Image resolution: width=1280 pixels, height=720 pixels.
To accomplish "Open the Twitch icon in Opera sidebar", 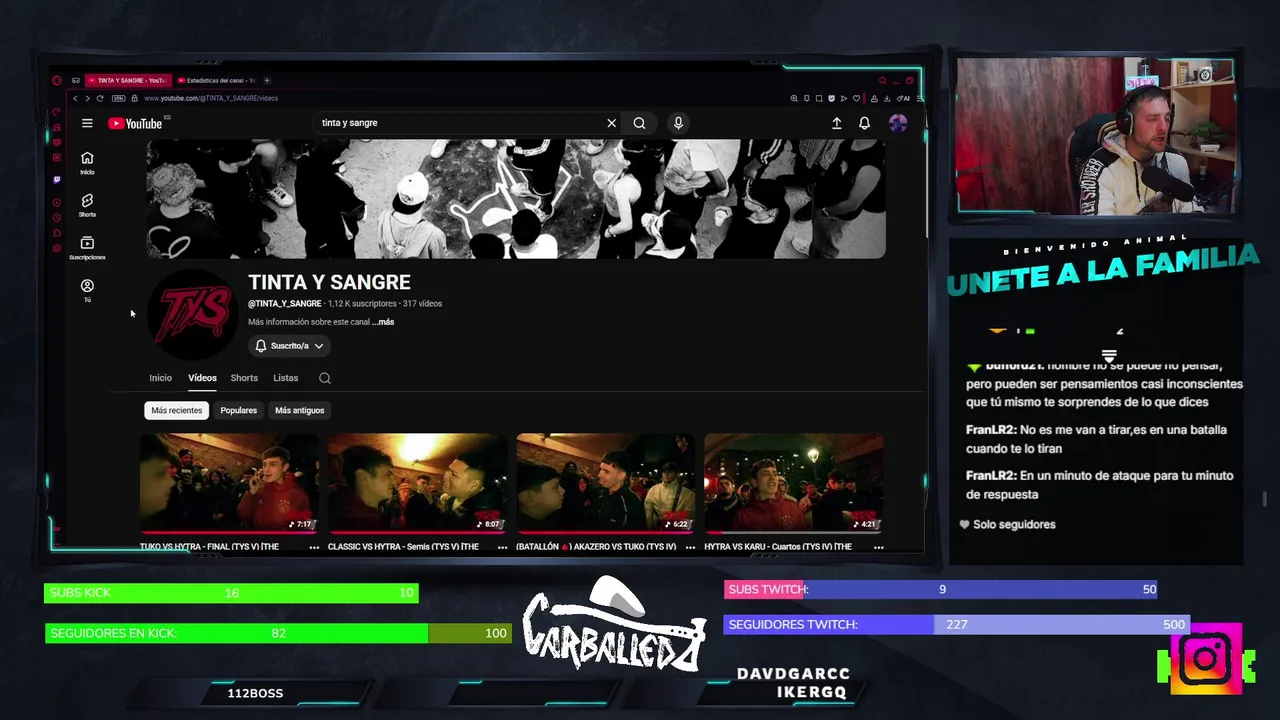I will click(x=57, y=180).
